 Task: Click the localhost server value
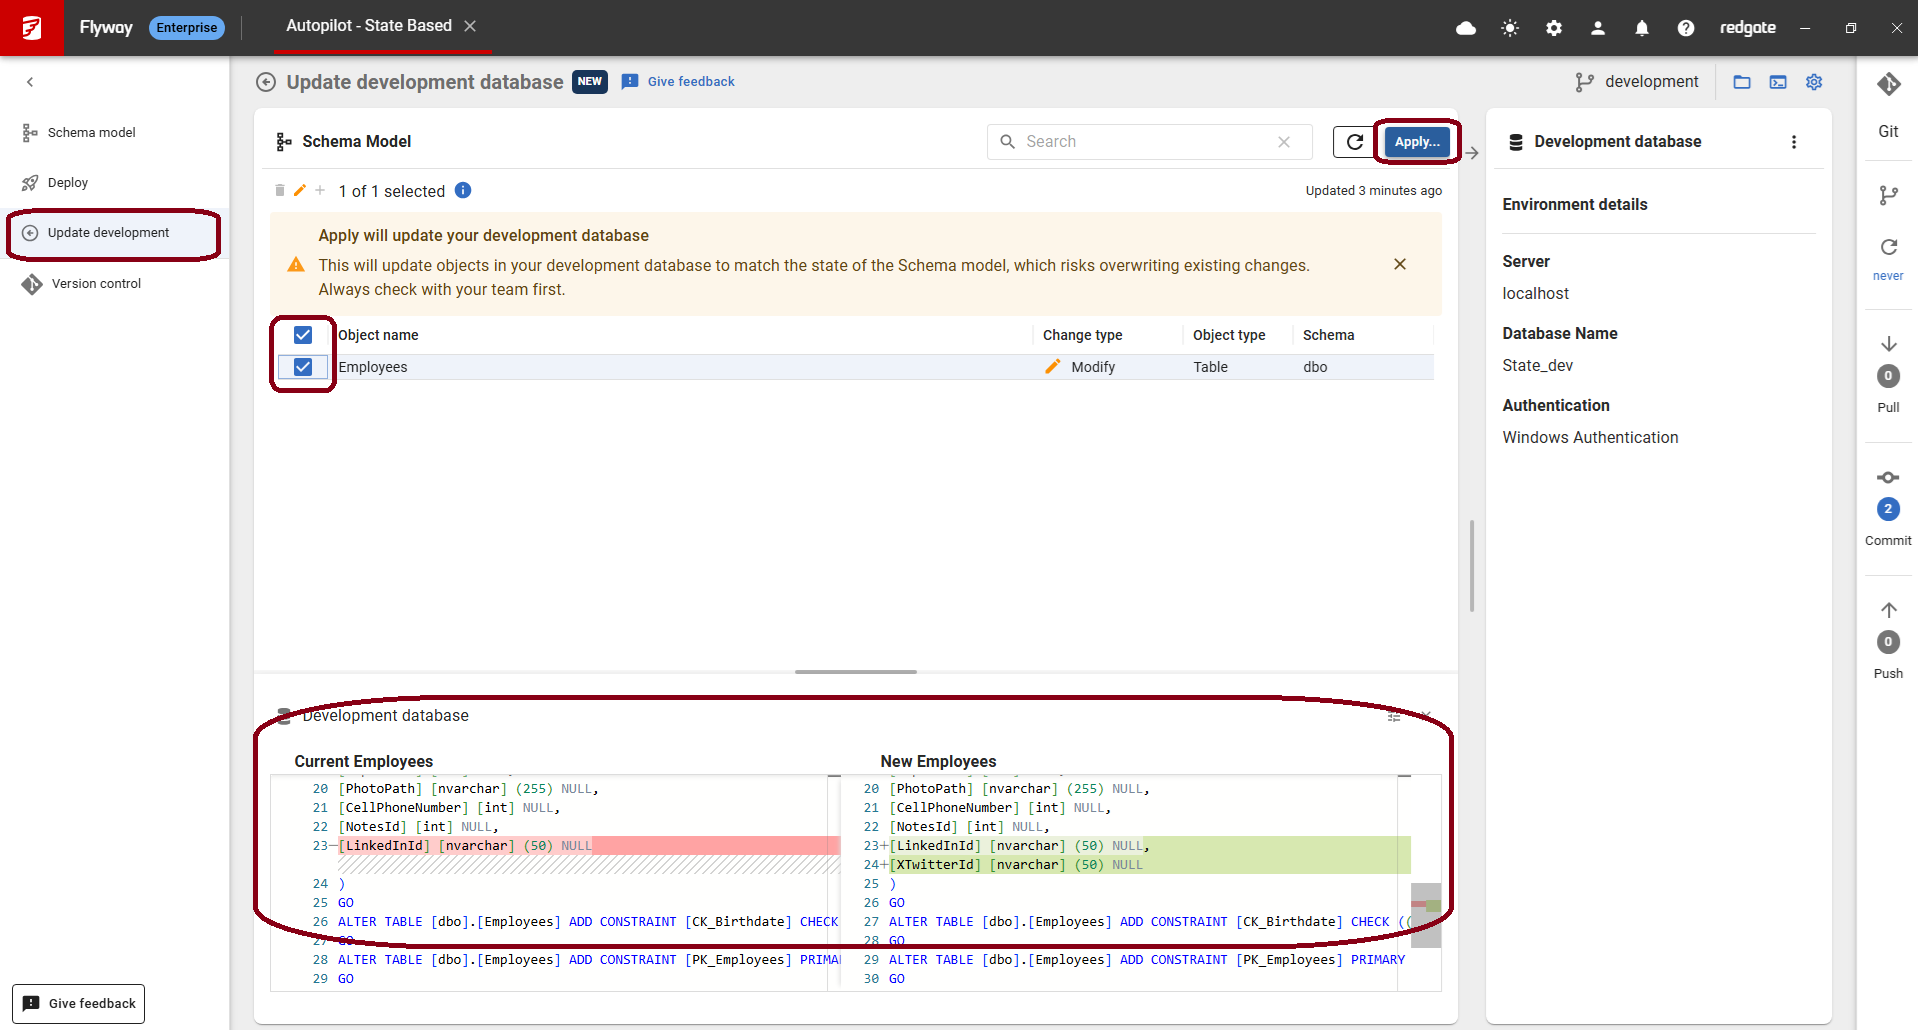[1535, 294]
